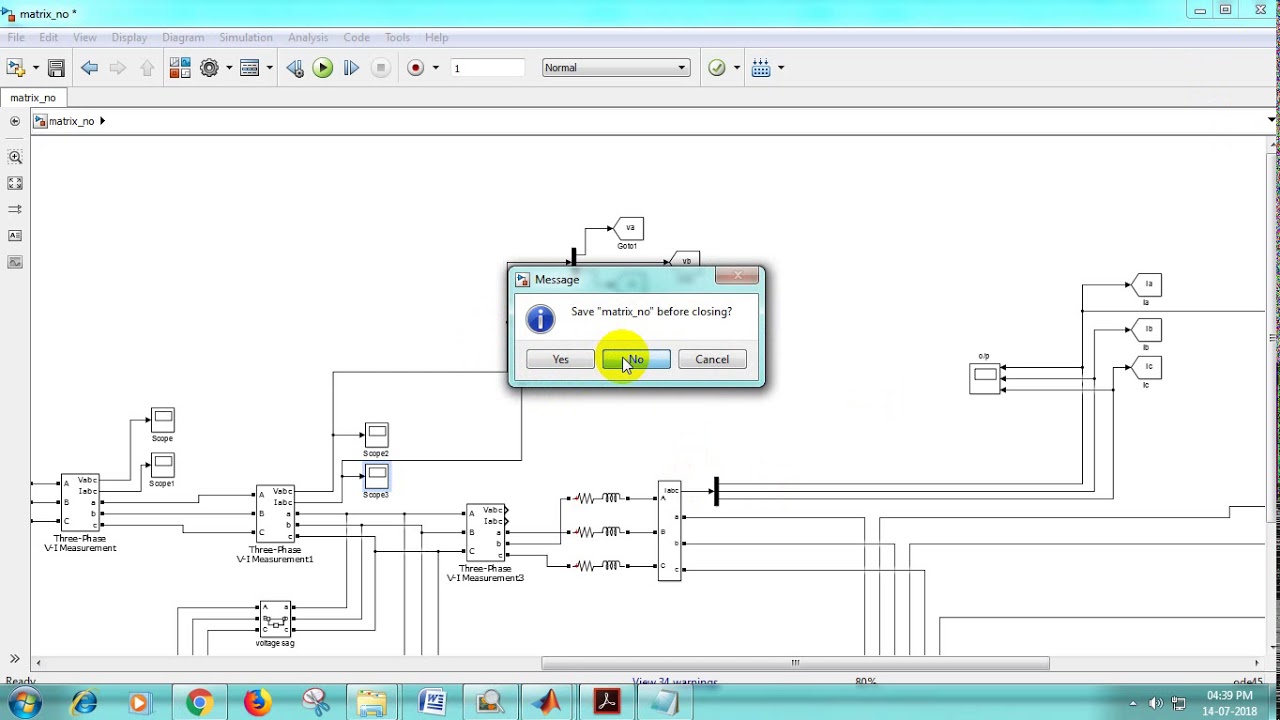Click the red Record icon in the toolbar

pos(416,68)
